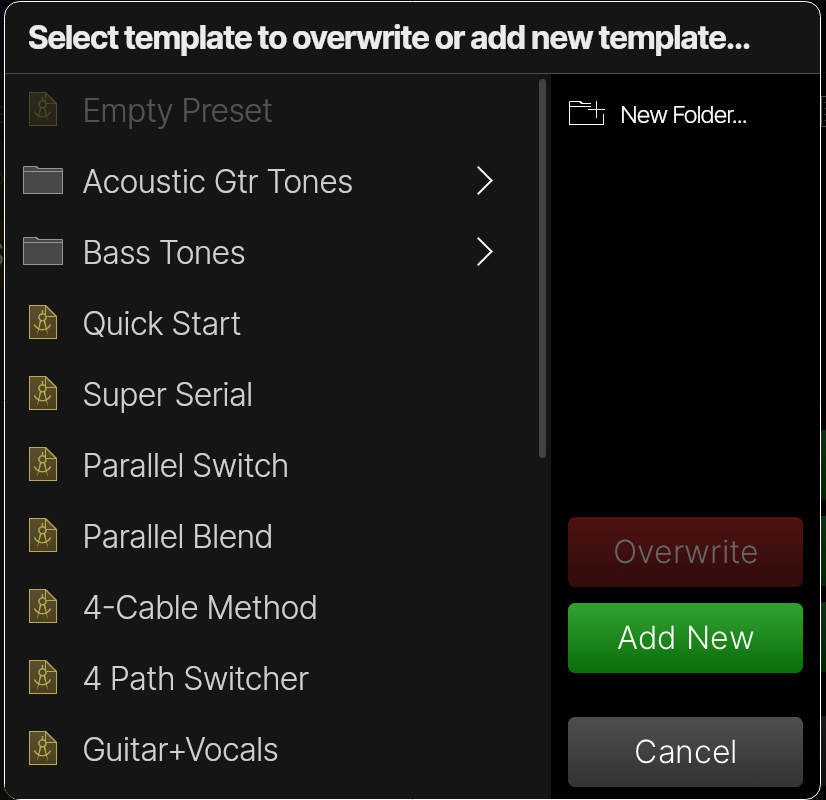
Task: Click the Bass Tones folder icon
Action: tap(43, 252)
